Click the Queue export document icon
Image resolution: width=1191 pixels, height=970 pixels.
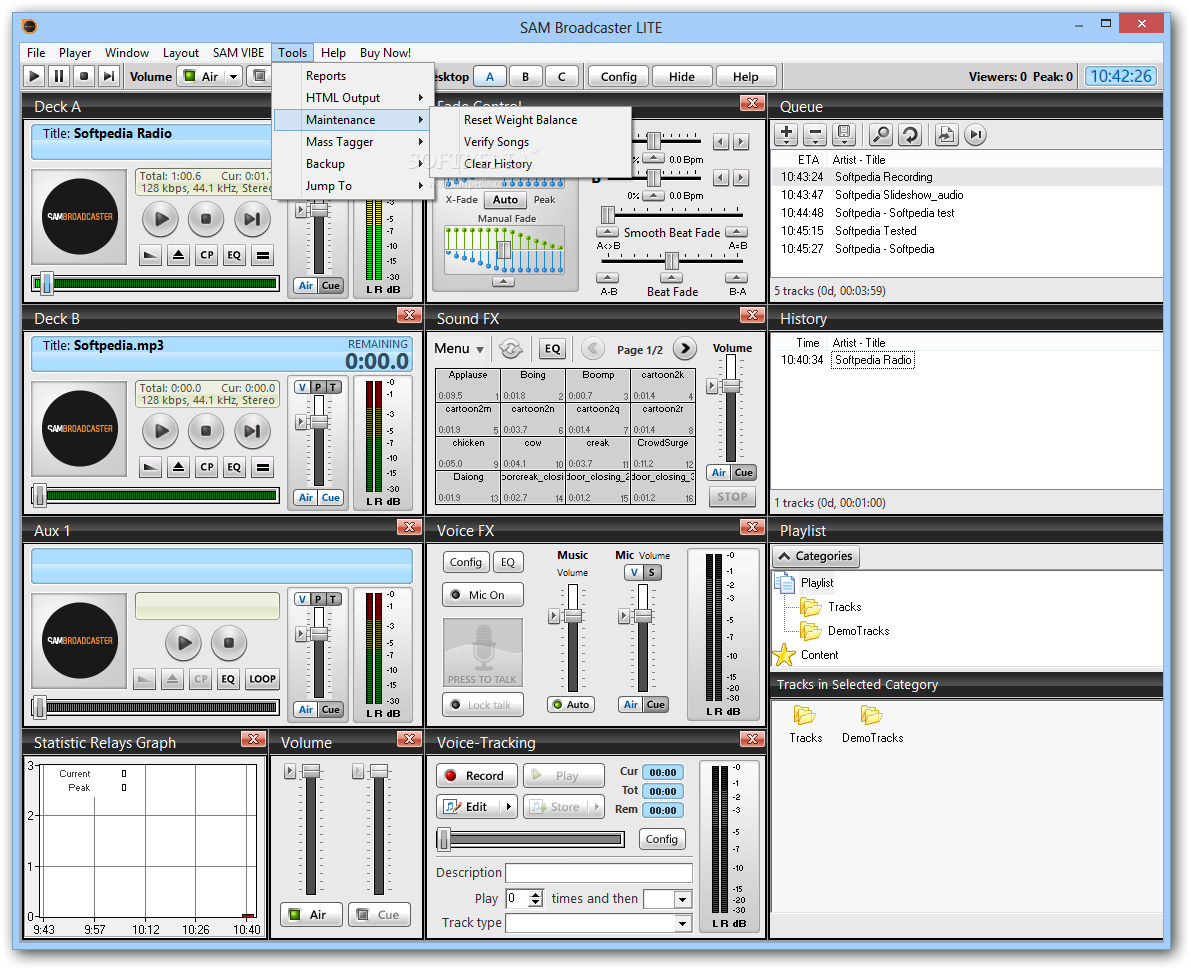pos(946,134)
